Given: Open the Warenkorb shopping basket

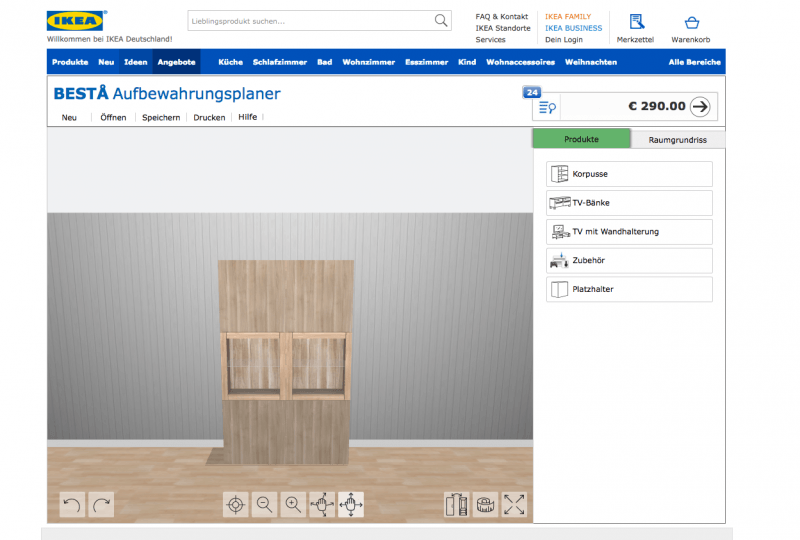Looking at the screenshot, I should coord(691,27).
